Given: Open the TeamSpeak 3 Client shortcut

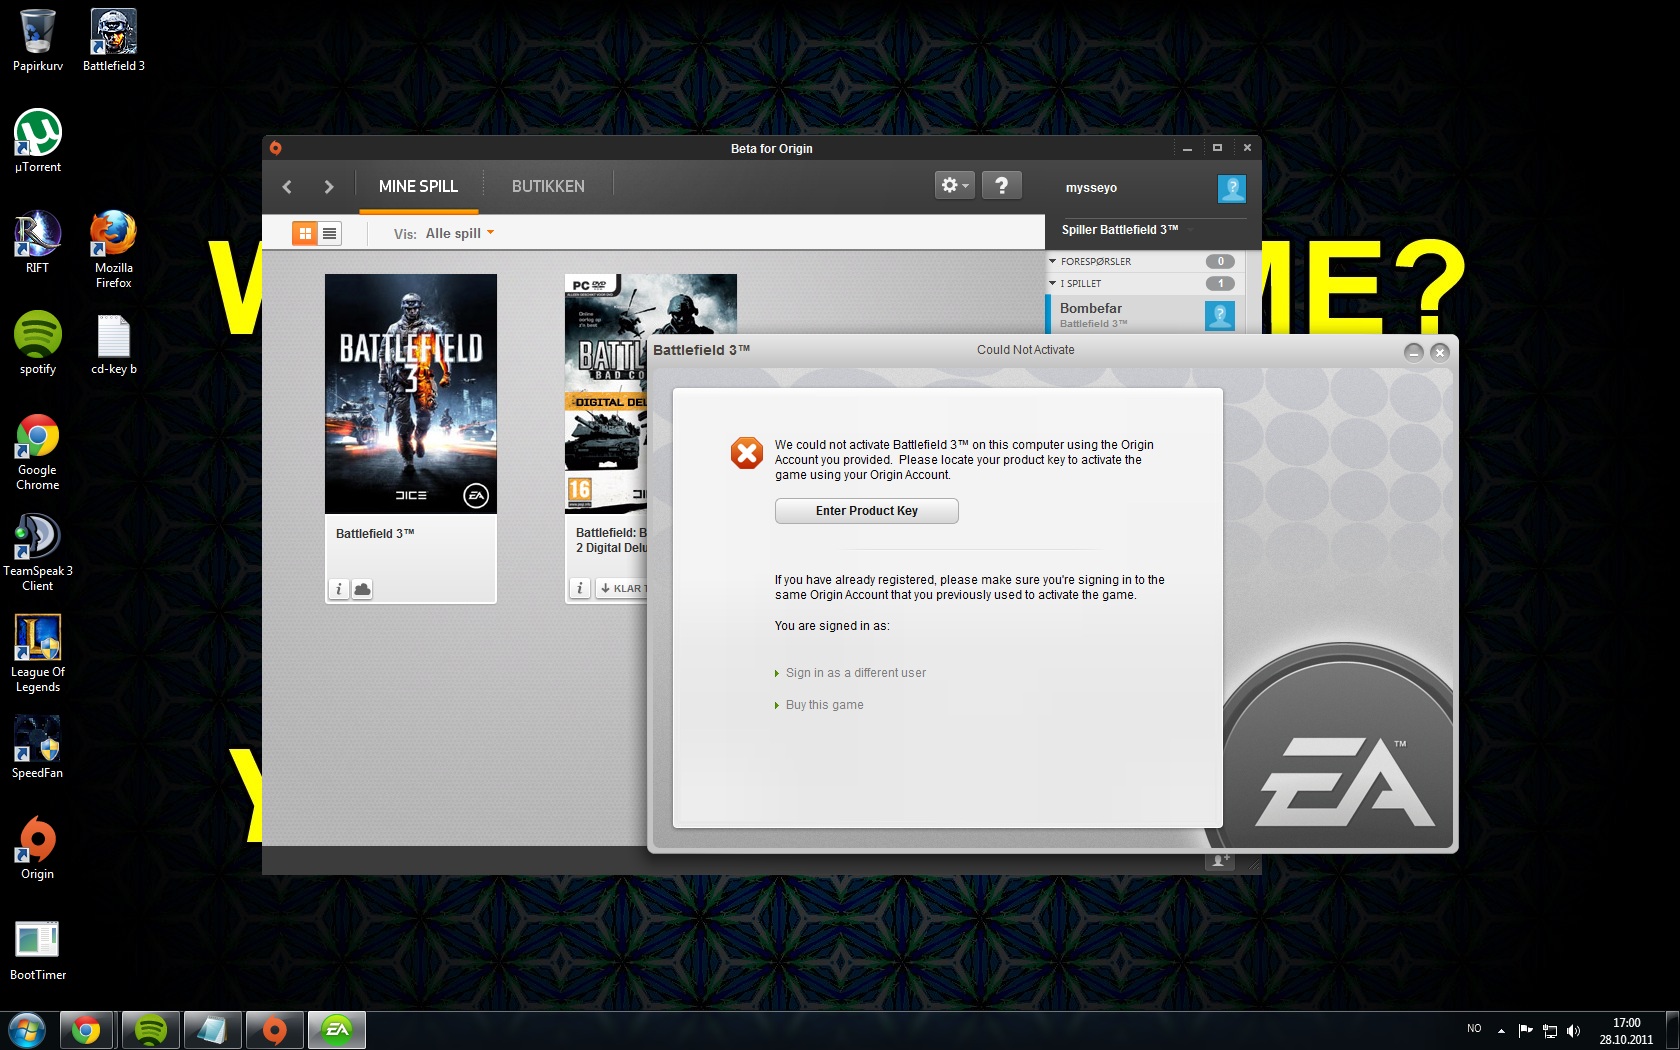Looking at the screenshot, I should pos(37,553).
